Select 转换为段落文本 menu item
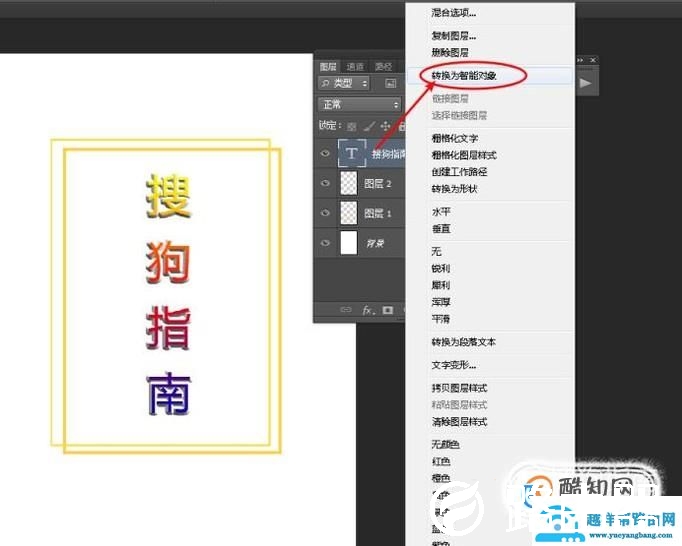Viewport: 682px width, 546px height. 464,342
